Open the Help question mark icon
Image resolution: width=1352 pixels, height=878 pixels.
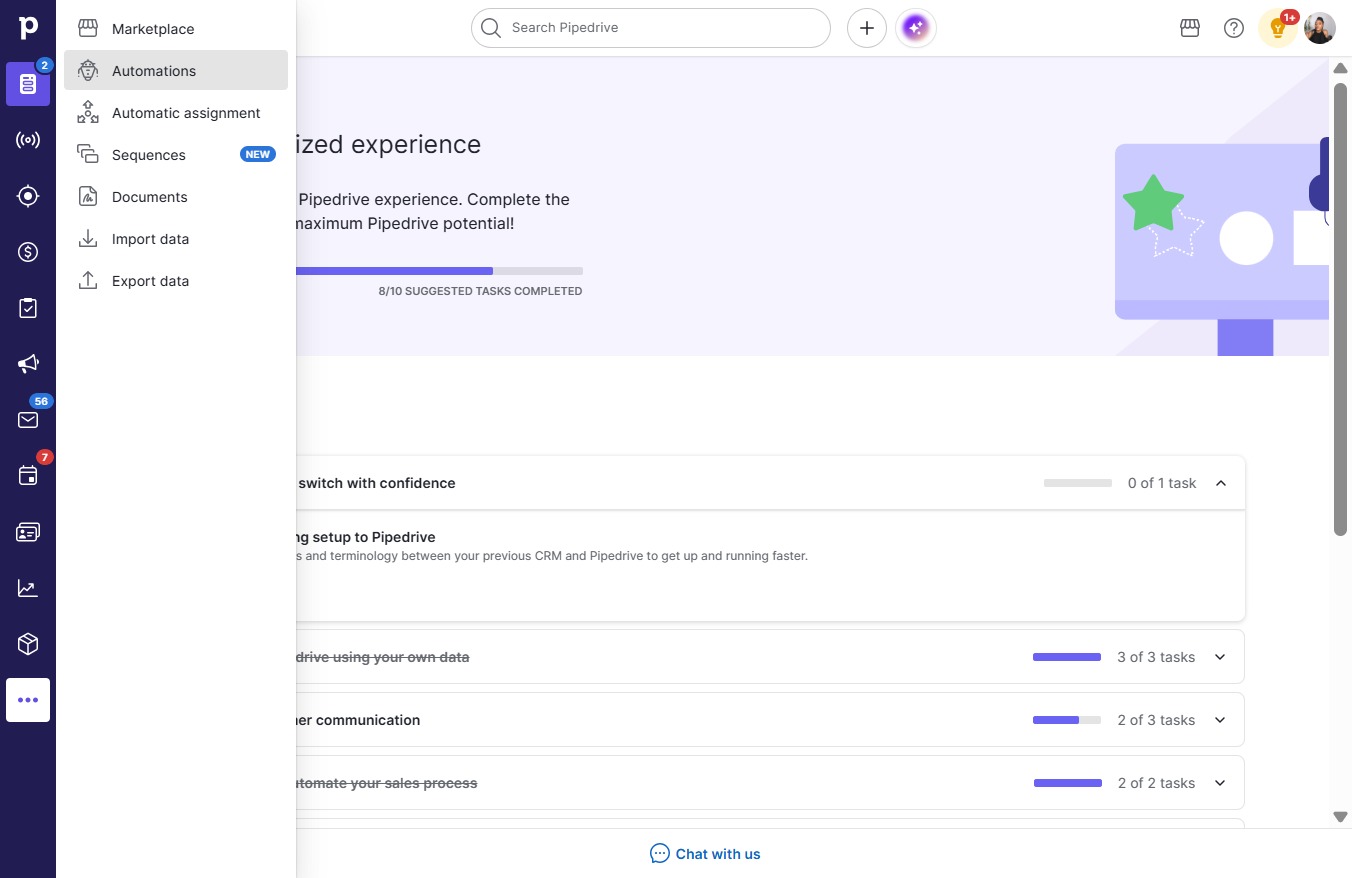point(1234,28)
